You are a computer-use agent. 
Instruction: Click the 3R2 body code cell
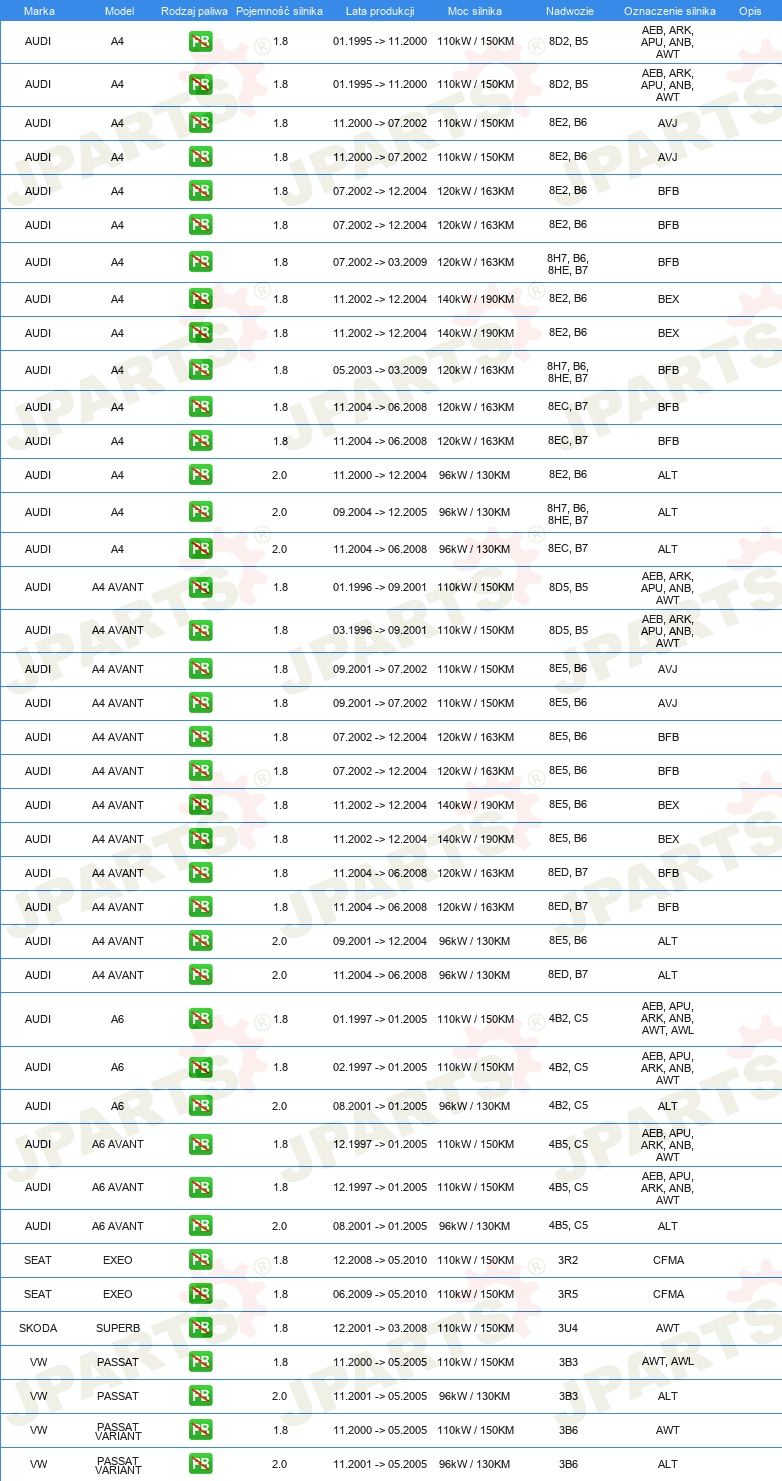pyautogui.click(x=568, y=1260)
